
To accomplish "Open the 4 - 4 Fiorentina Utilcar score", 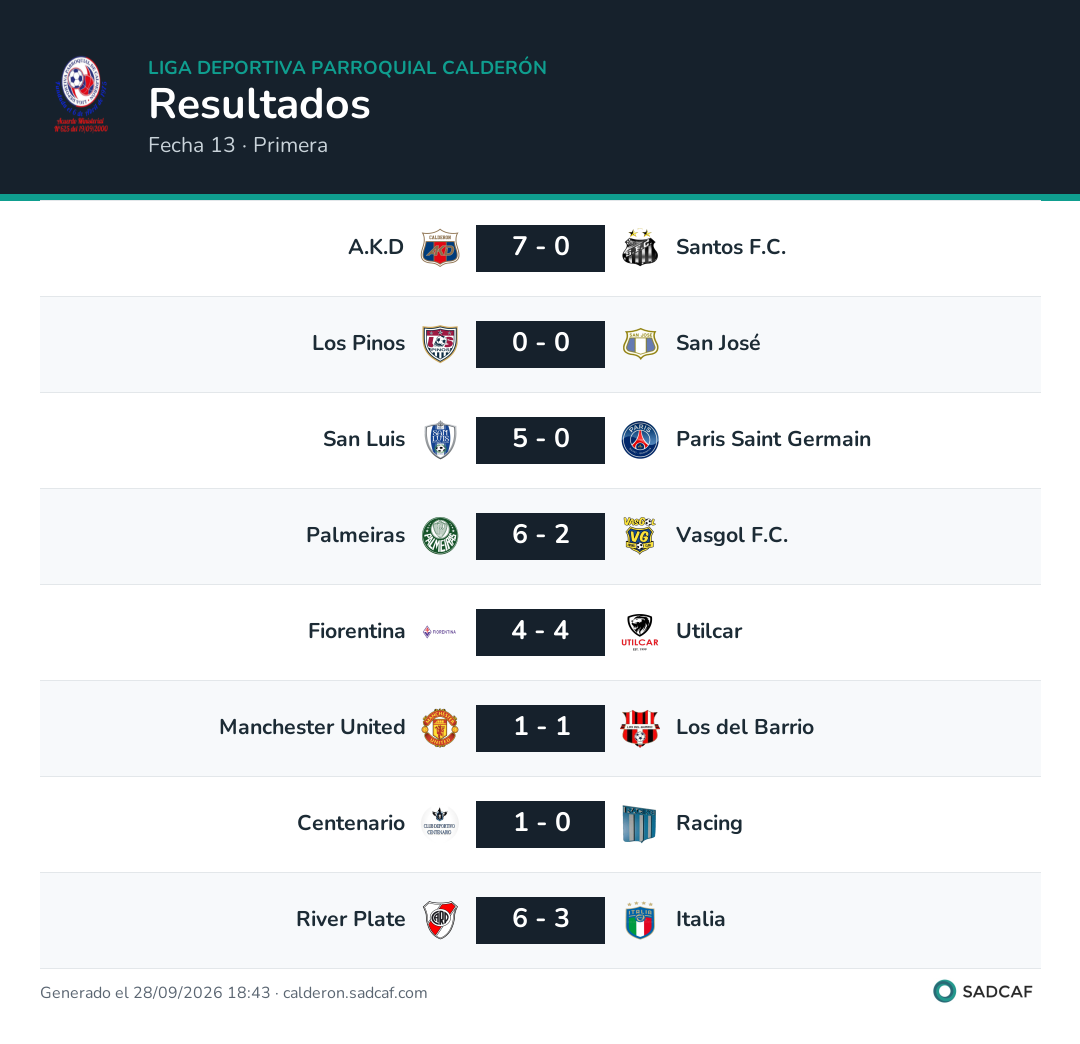I will (541, 631).
